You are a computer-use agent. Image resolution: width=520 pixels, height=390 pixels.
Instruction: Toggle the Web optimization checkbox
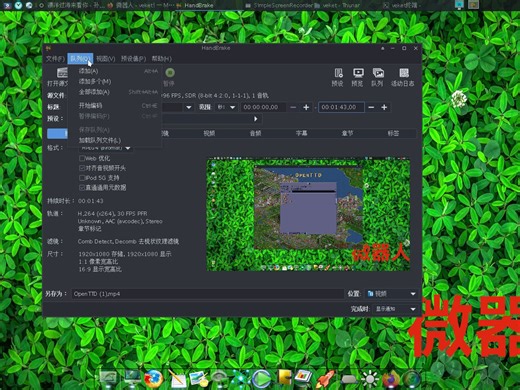[x=82, y=158]
